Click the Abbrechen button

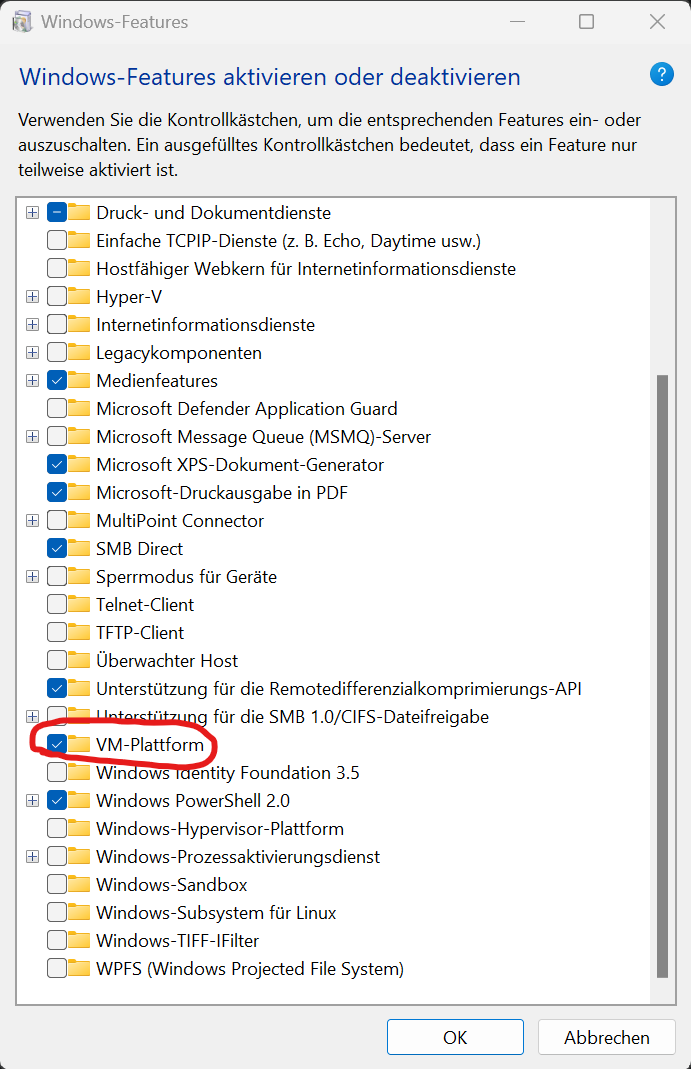(x=606, y=1037)
